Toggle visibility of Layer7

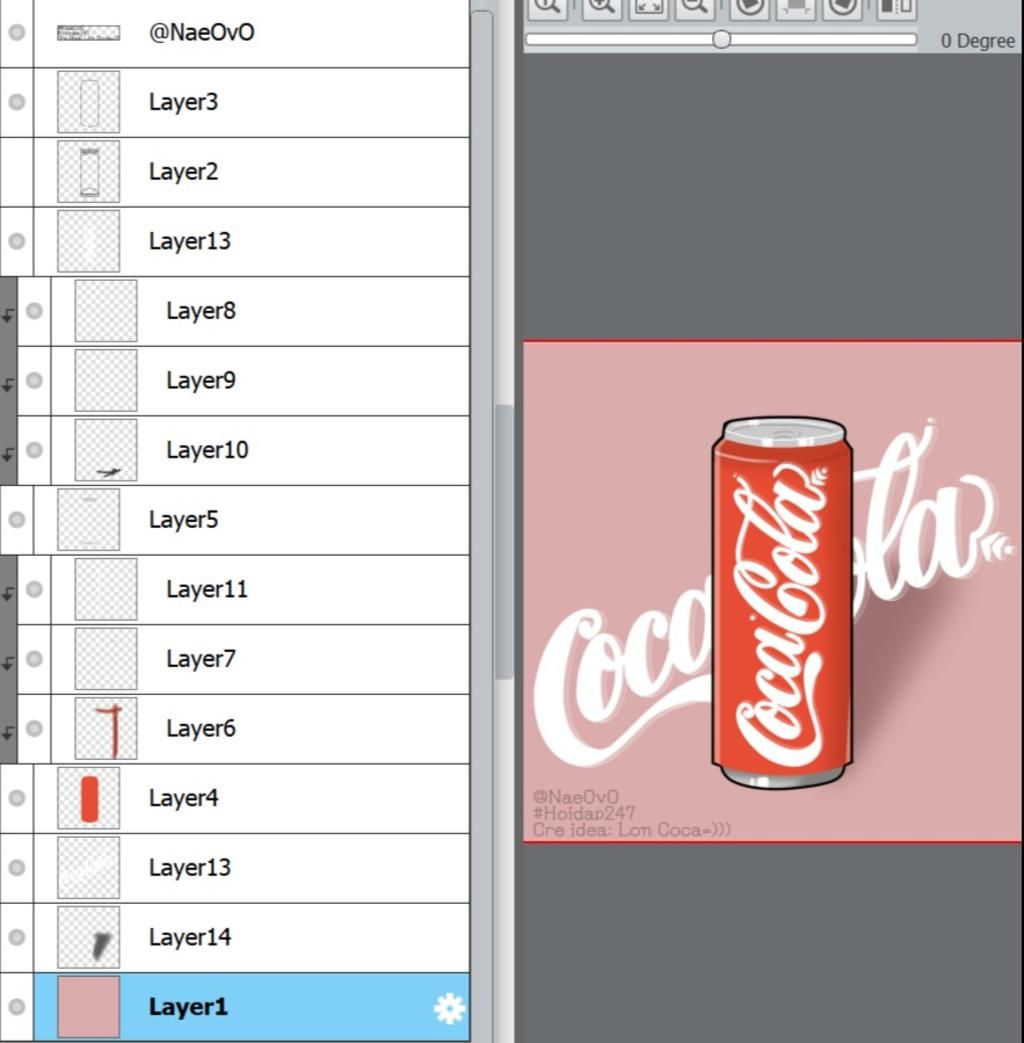click(34, 659)
